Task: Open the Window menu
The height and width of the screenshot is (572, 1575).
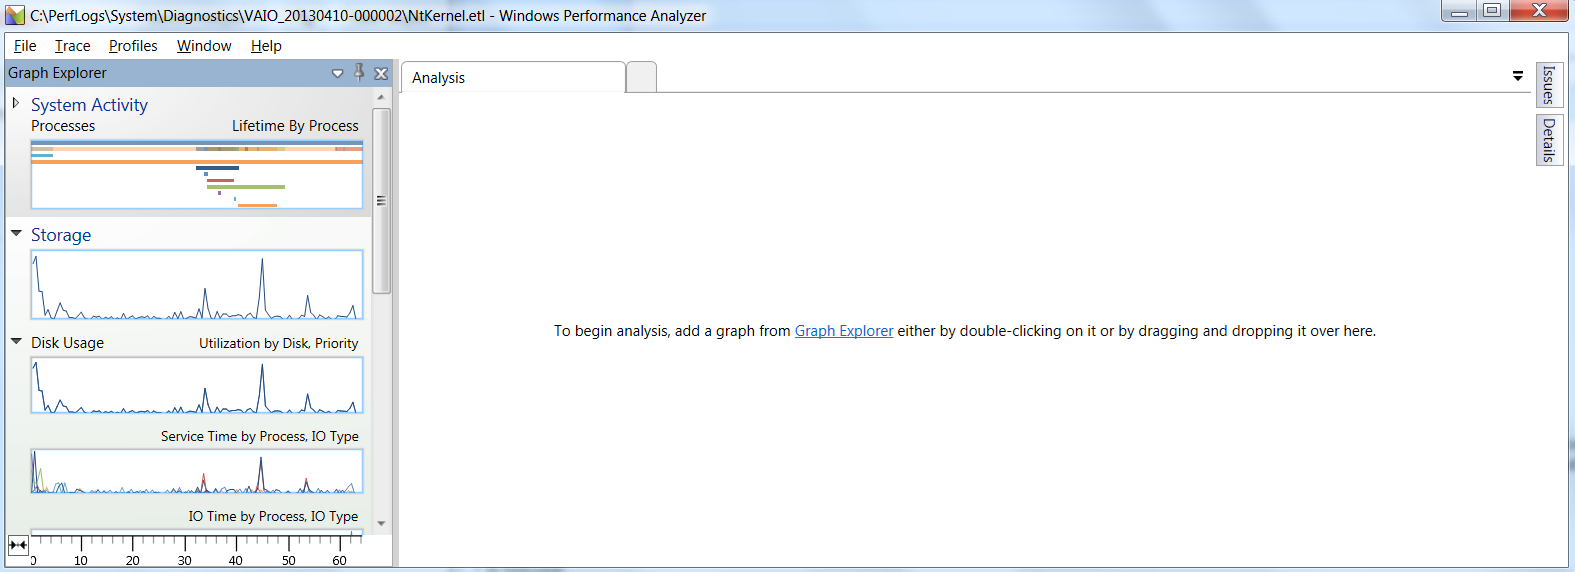Action: pos(204,46)
